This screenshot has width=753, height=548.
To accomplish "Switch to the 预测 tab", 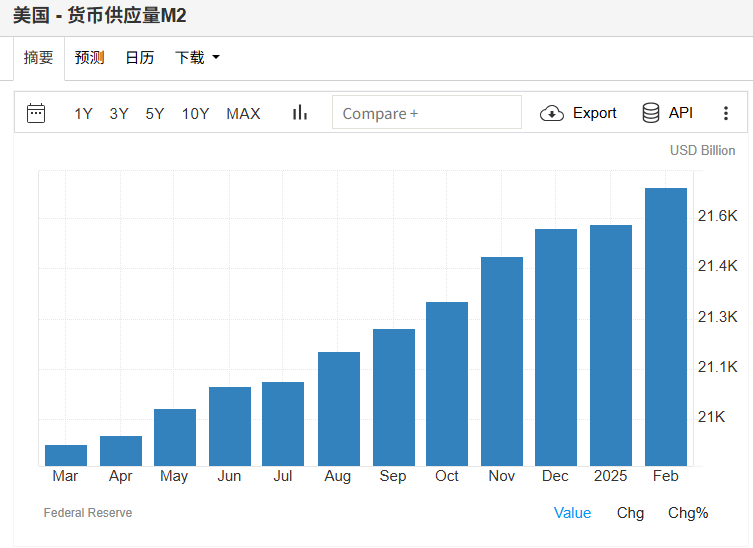I will (x=89, y=58).
